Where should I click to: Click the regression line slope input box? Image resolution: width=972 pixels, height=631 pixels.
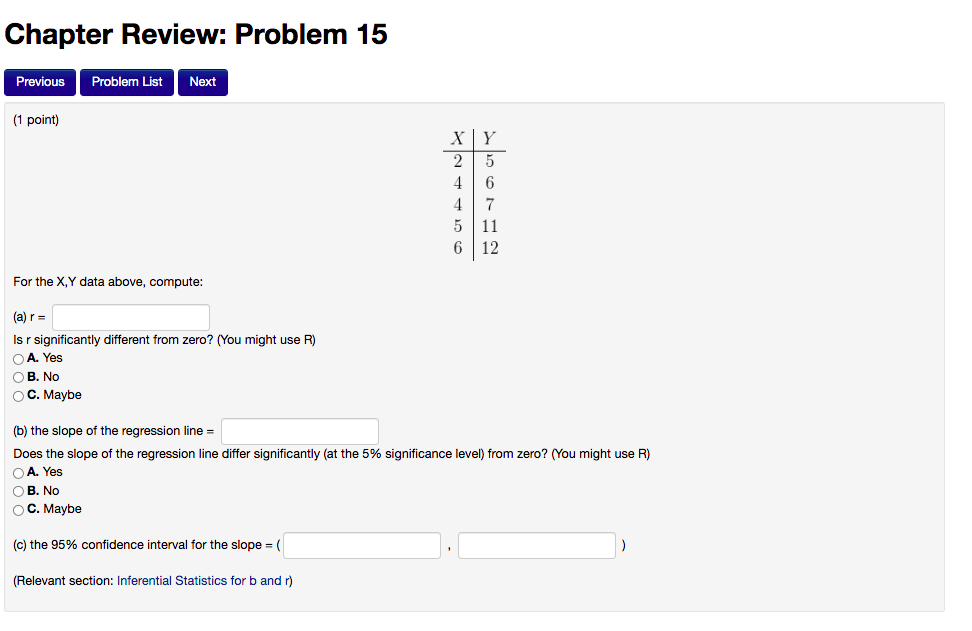[x=299, y=431]
